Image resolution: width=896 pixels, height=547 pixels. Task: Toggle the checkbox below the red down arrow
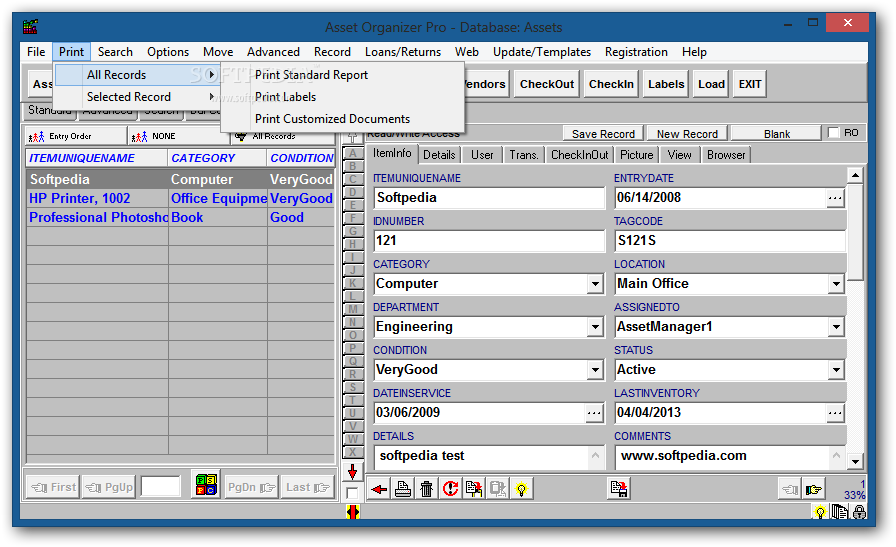[x=353, y=493]
